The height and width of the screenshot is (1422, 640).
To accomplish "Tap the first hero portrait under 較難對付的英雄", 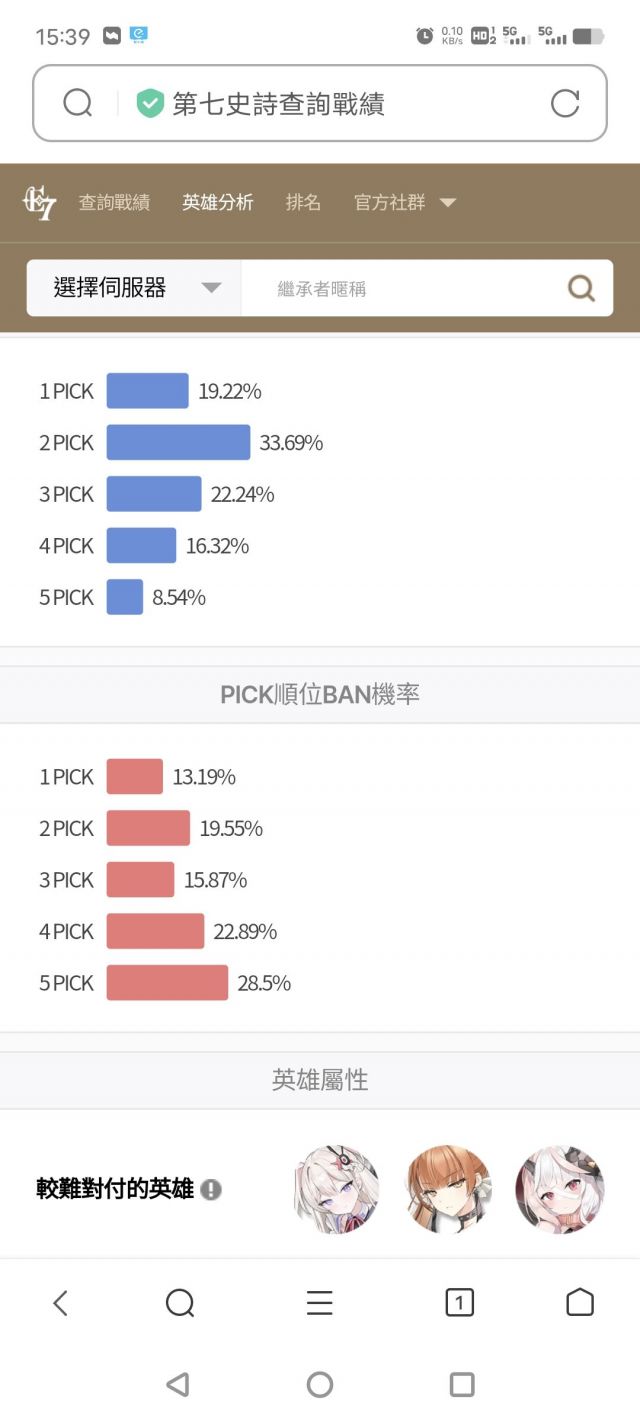I will (335, 1190).
